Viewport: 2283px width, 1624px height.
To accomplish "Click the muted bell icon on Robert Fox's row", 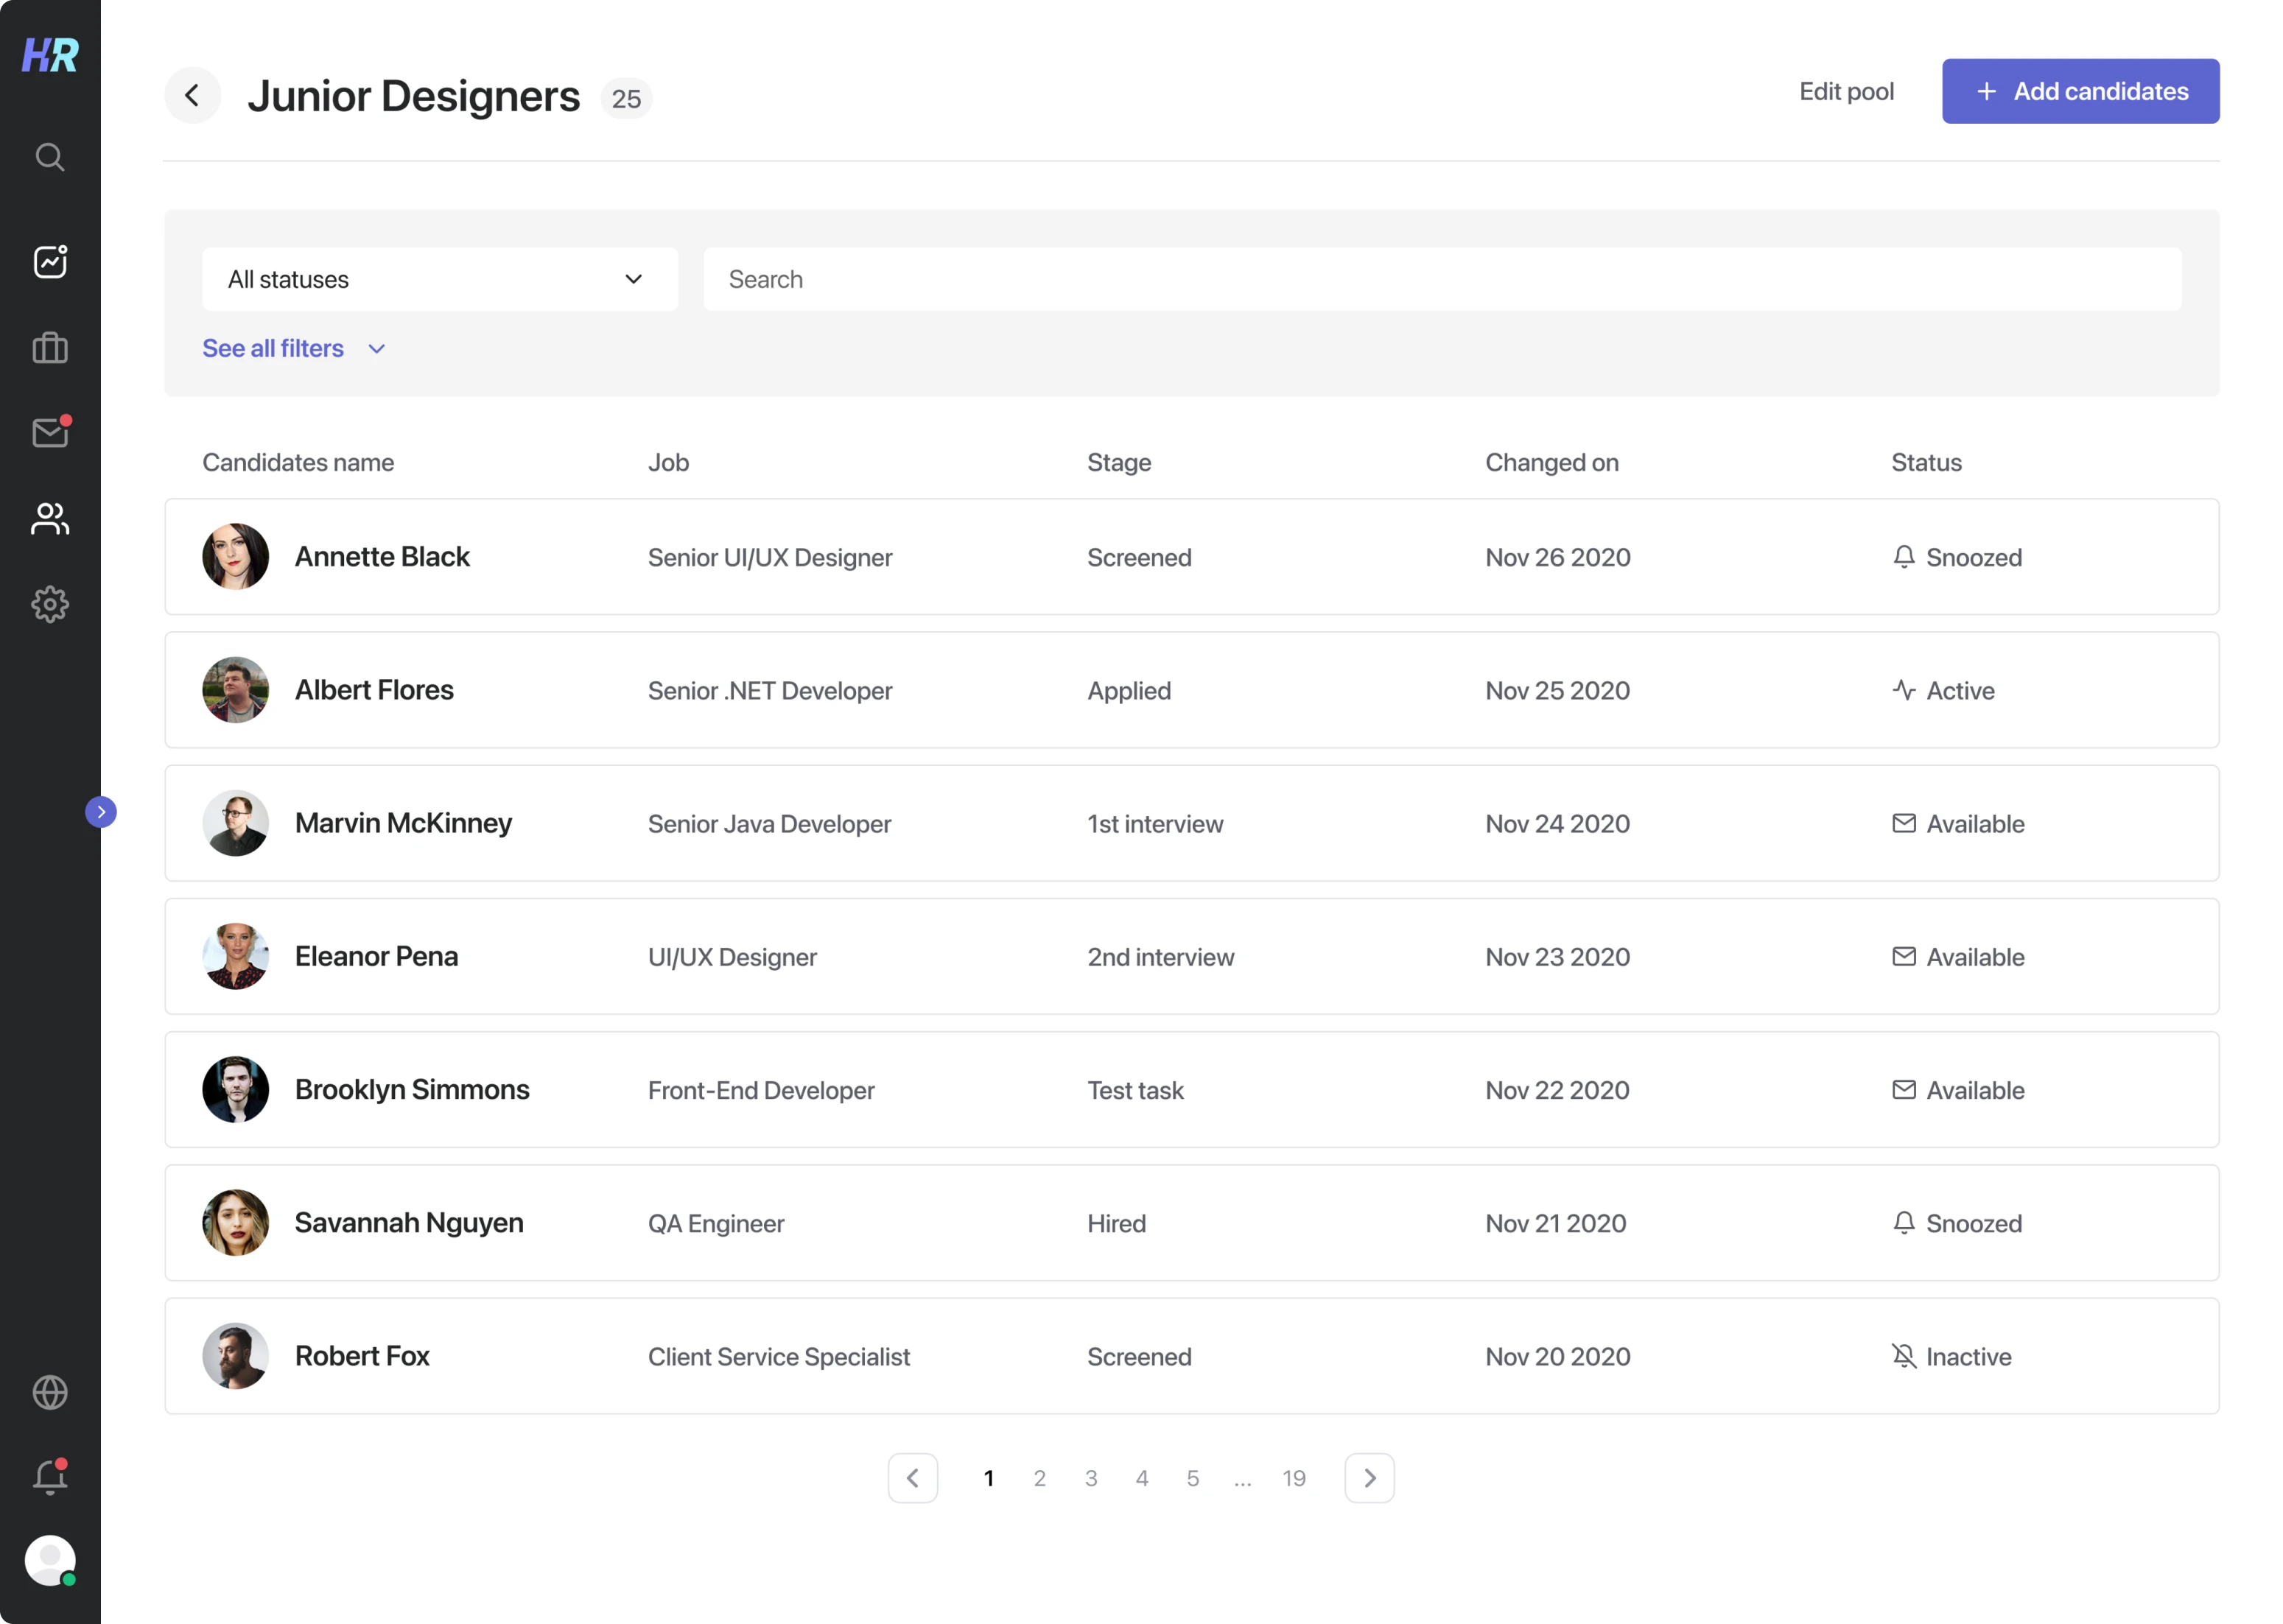I will [1904, 1356].
